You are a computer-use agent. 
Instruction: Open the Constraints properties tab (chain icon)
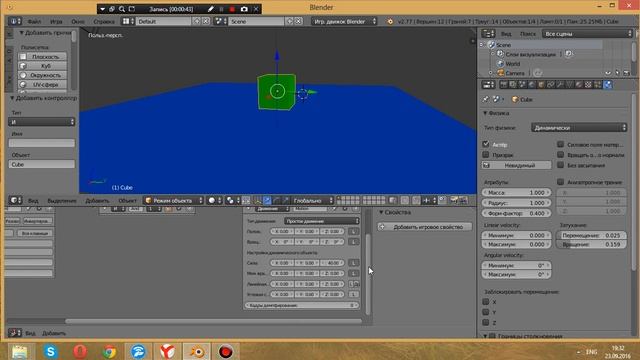pos(551,84)
